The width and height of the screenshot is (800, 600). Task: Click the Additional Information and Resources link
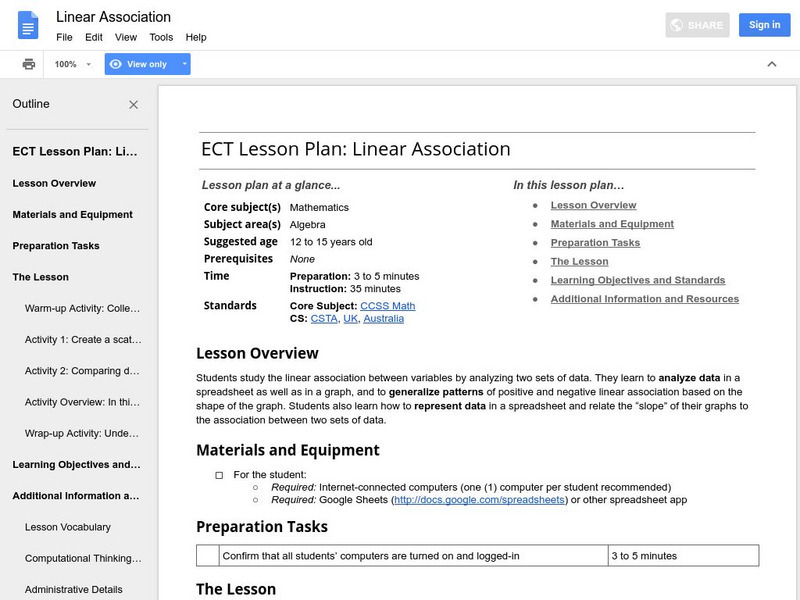click(x=644, y=299)
